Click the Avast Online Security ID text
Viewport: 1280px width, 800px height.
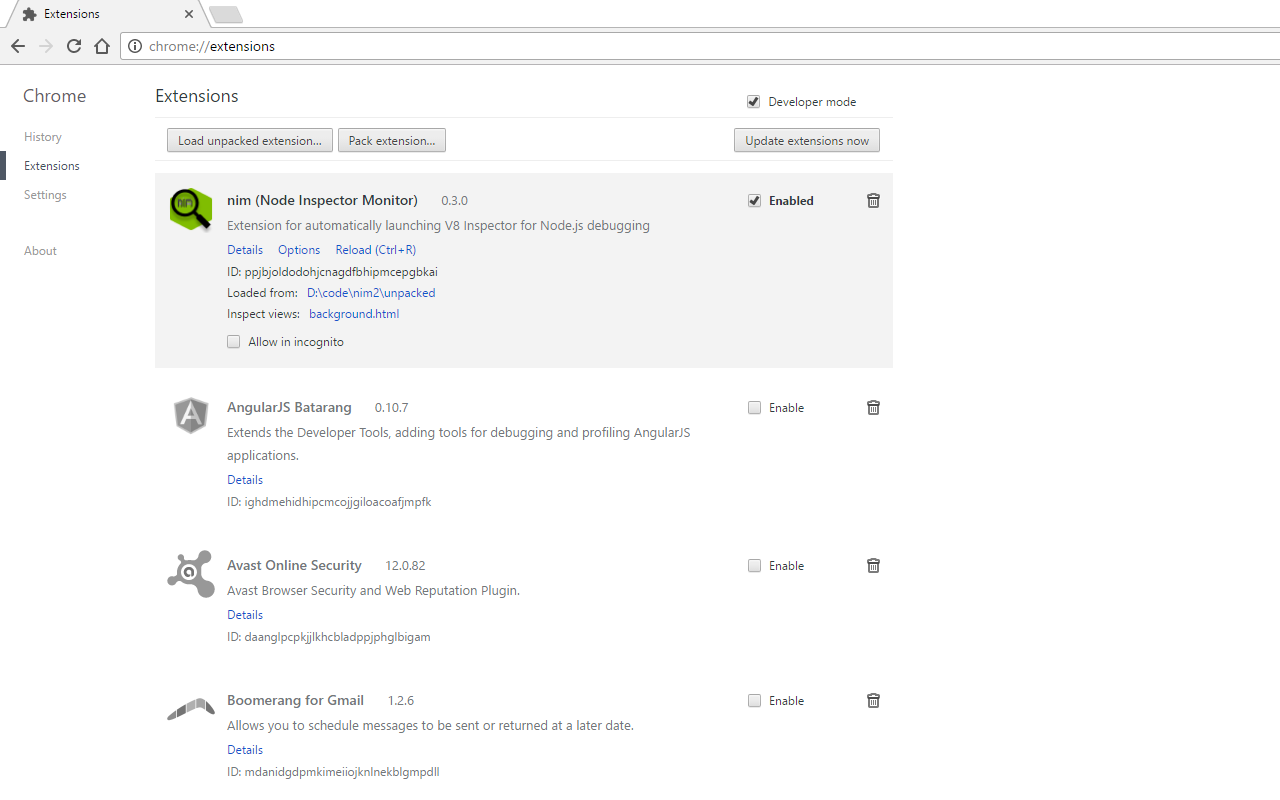pos(329,637)
